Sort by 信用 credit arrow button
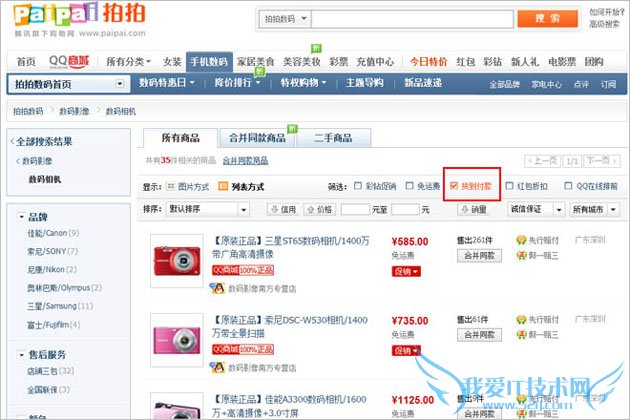This screenshot has width=630, height=420. point(284,209)
